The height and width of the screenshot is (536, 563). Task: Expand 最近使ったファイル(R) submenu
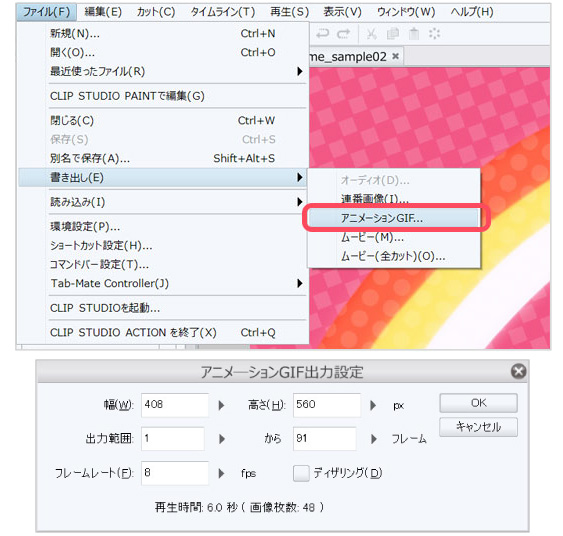163,71
